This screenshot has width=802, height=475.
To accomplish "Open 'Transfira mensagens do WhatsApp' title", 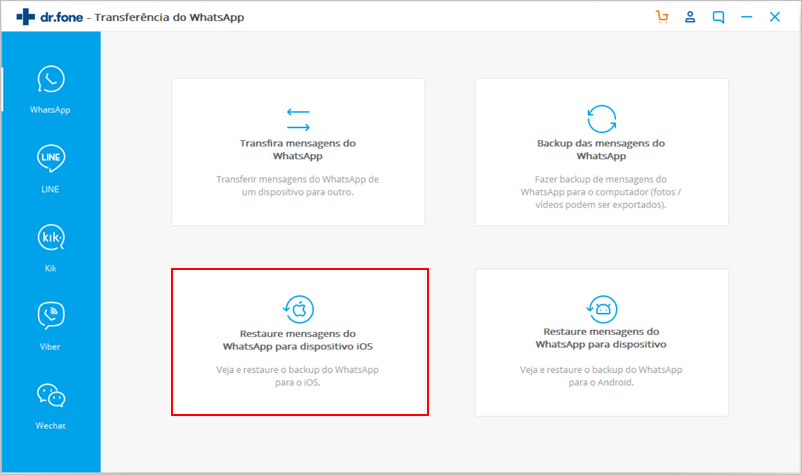I will point(298,149).
